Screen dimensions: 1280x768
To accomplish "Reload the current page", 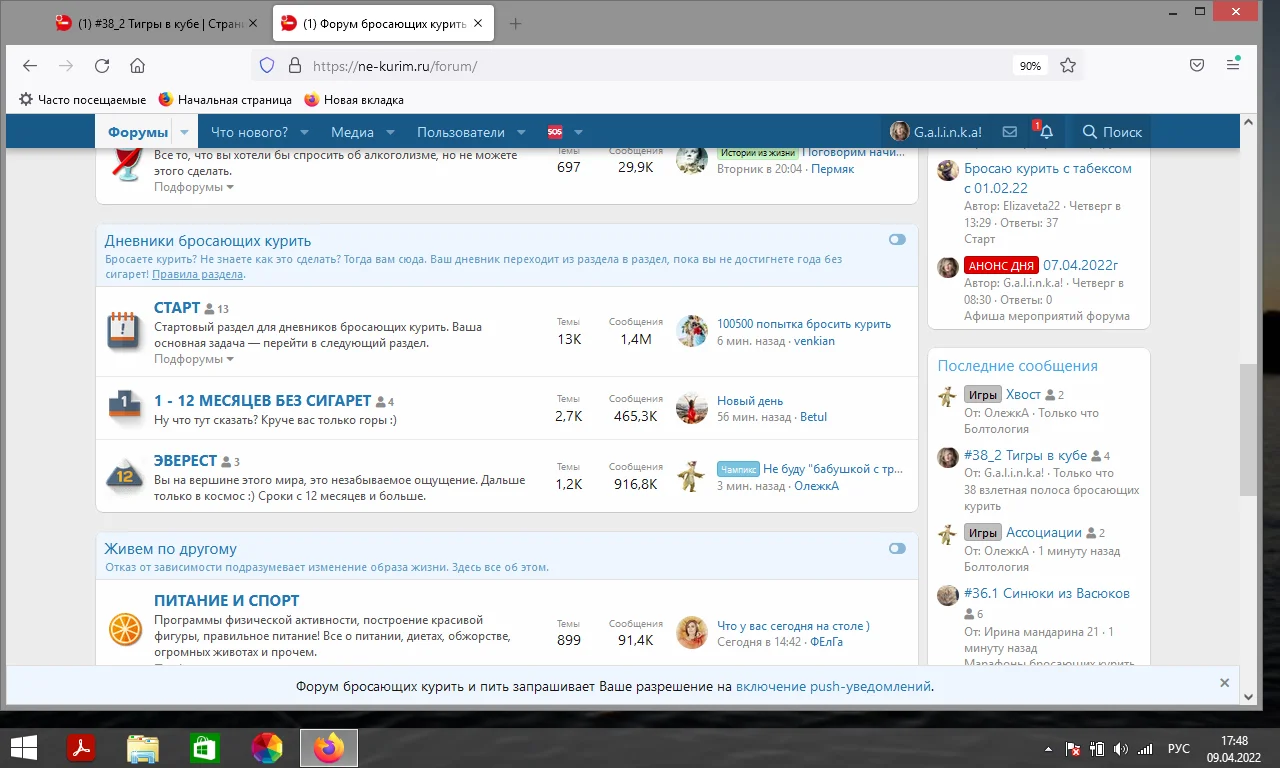I will click(101, 66).
